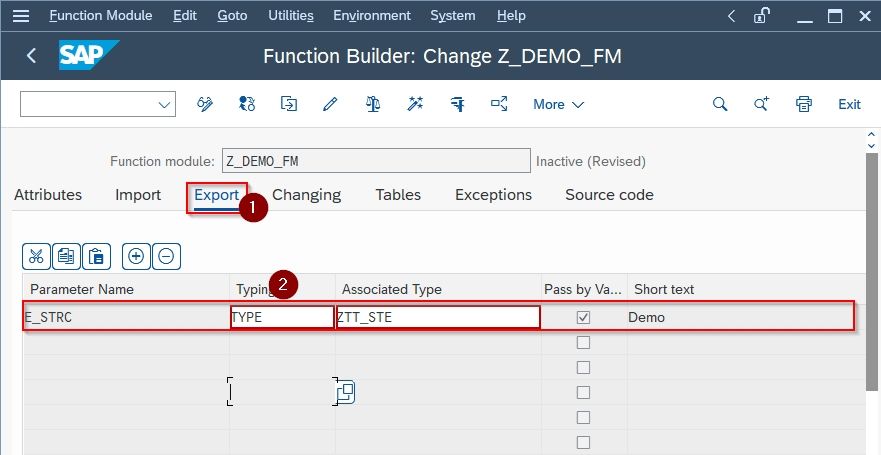881x455 pixels.
Task: Click the Cut scissors icon
Action: click(36, 257)
